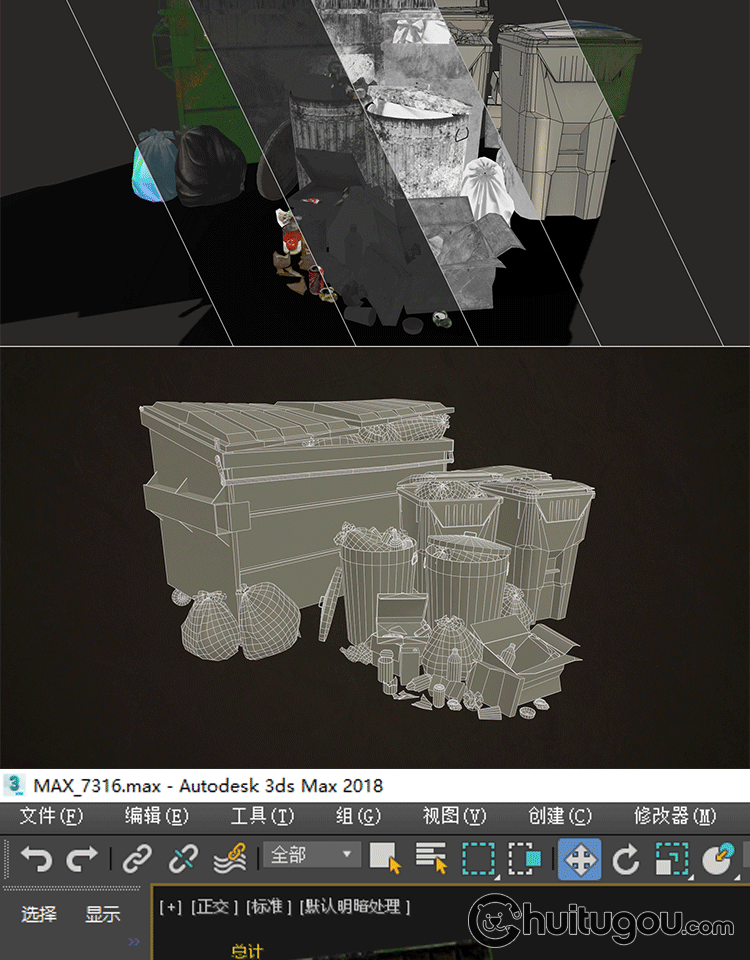Open the 修改器(M) menu

675,816
